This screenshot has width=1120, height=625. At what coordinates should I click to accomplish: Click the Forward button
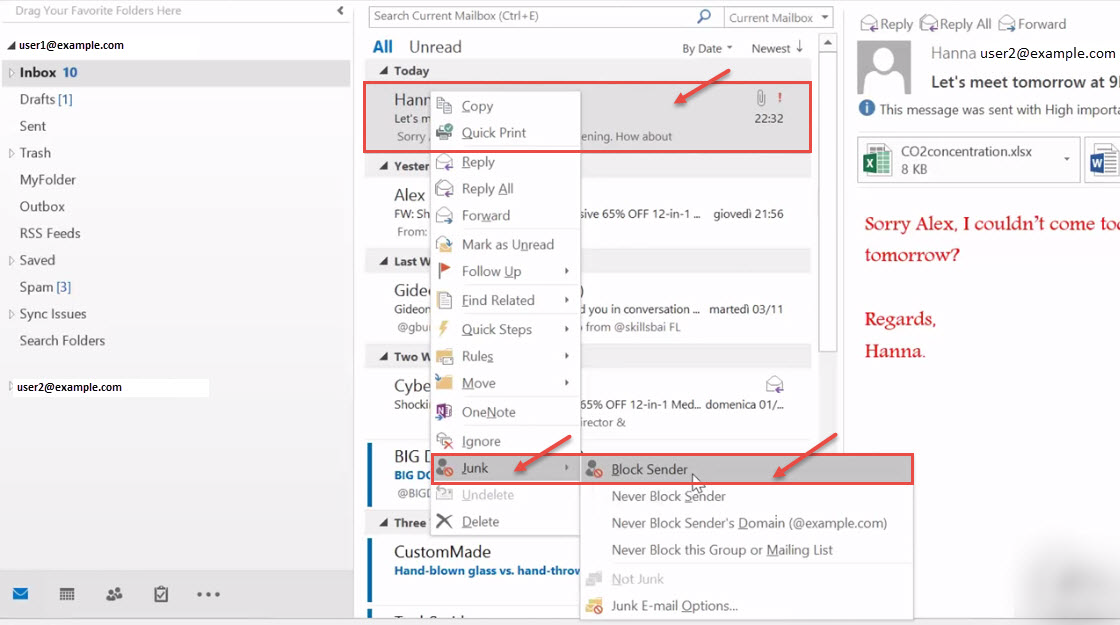1033,22
